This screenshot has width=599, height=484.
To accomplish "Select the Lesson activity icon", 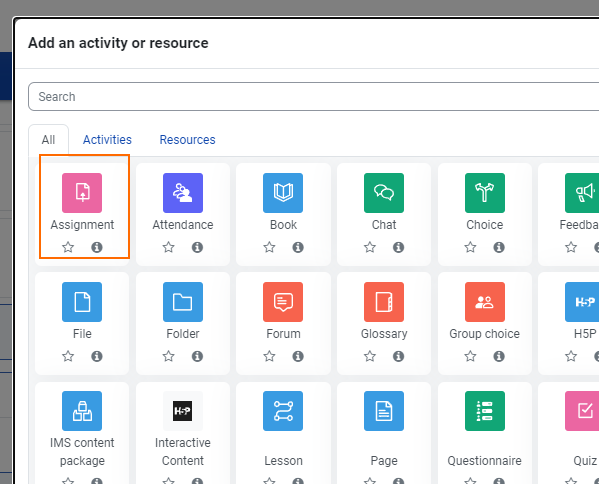I will [x=283, y=411].
